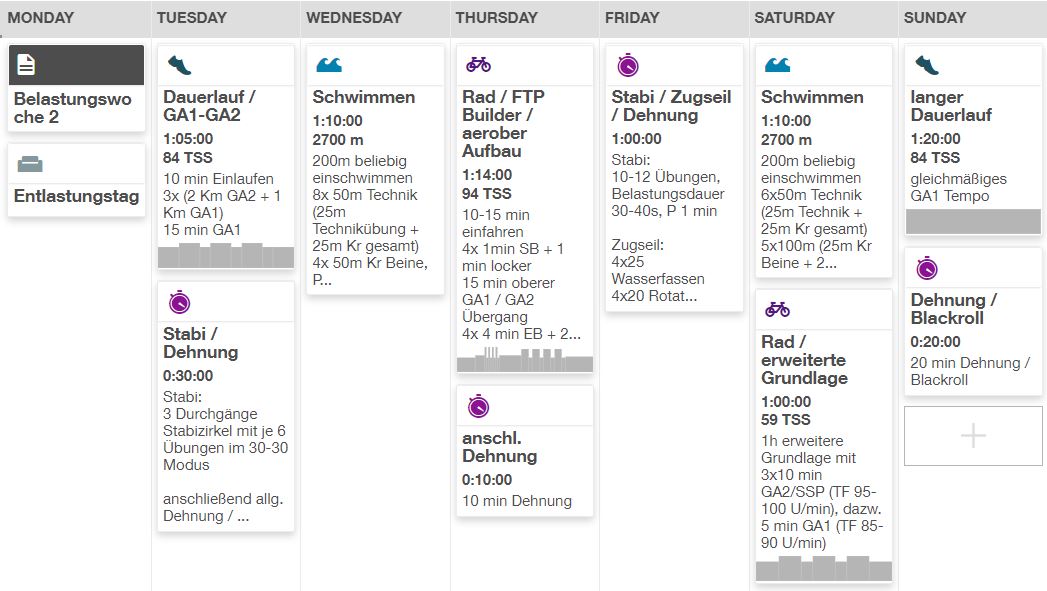Select the THURSDAY column header
The height and width of the screenshot is (591, 1047).
(x=496, y=17)
